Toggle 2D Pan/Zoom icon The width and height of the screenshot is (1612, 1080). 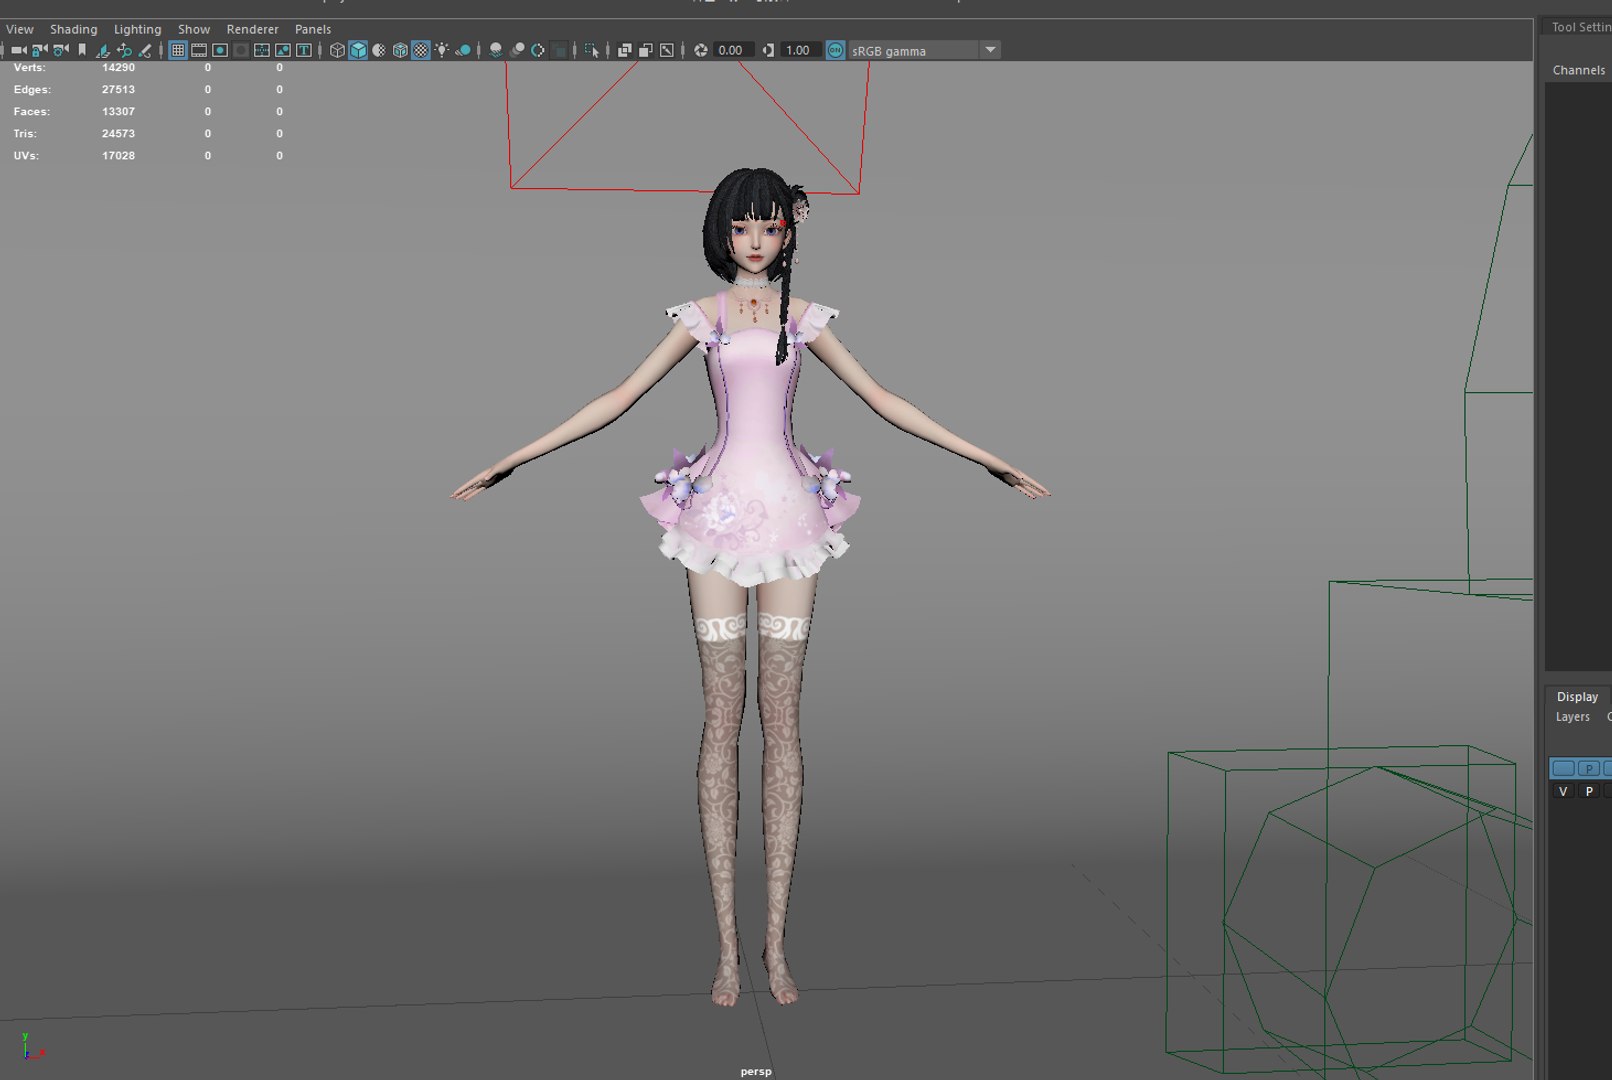124,50
